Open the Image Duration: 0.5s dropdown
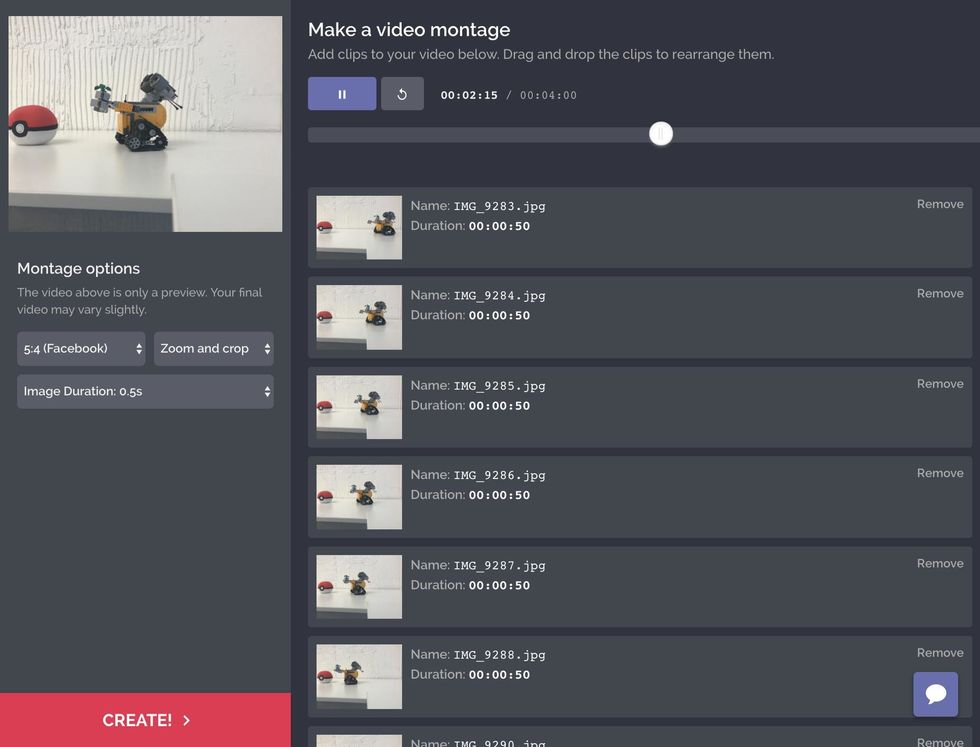 click(145, 391)
